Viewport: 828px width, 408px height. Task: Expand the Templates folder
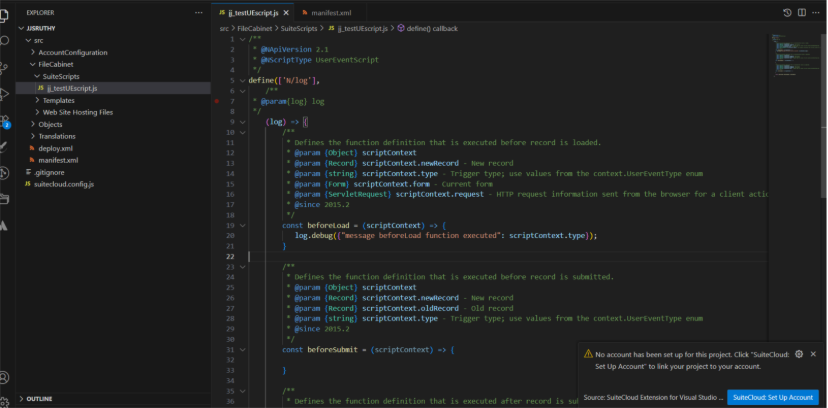58,100
